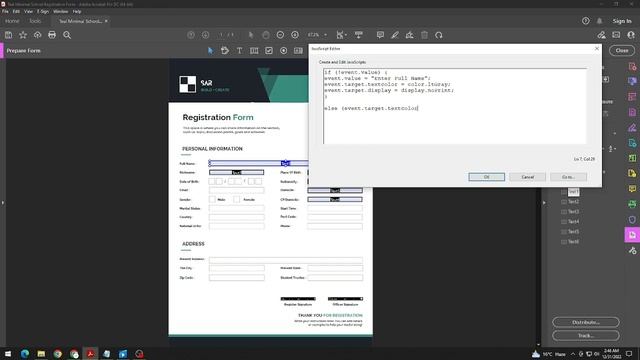
Task: Click the upload to cloud icon
Action: 38,35
